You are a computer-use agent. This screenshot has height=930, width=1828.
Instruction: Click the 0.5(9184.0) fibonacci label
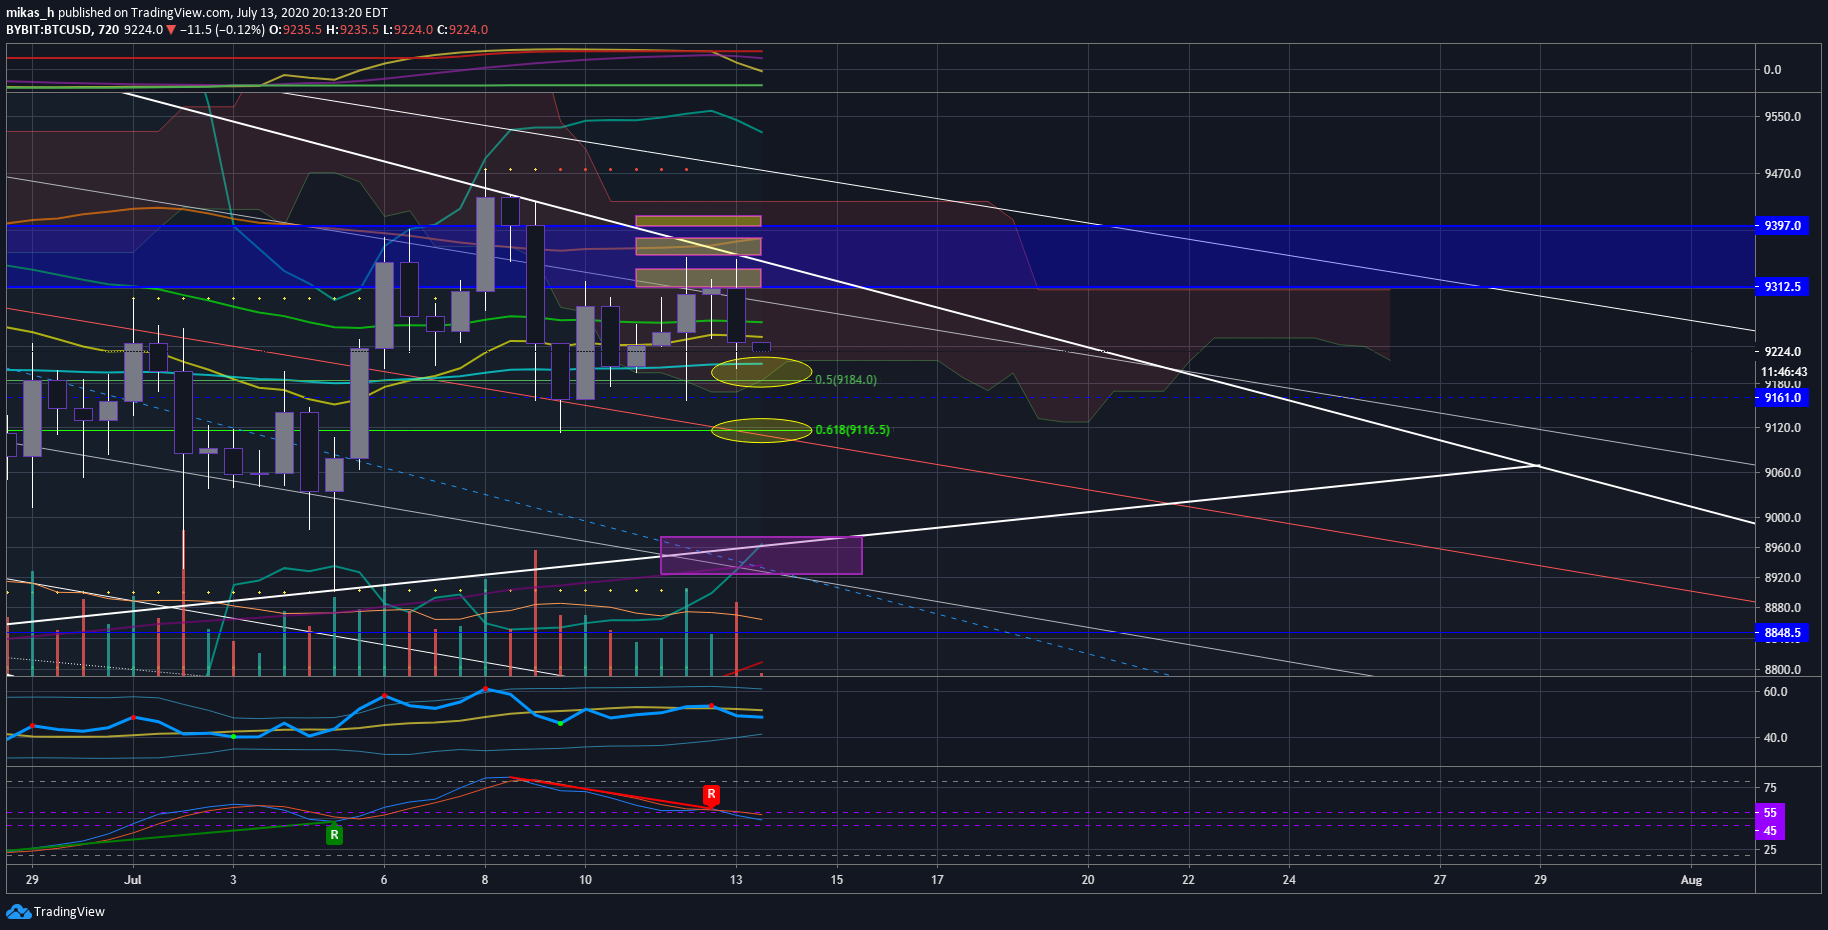[x=846, y=380]
